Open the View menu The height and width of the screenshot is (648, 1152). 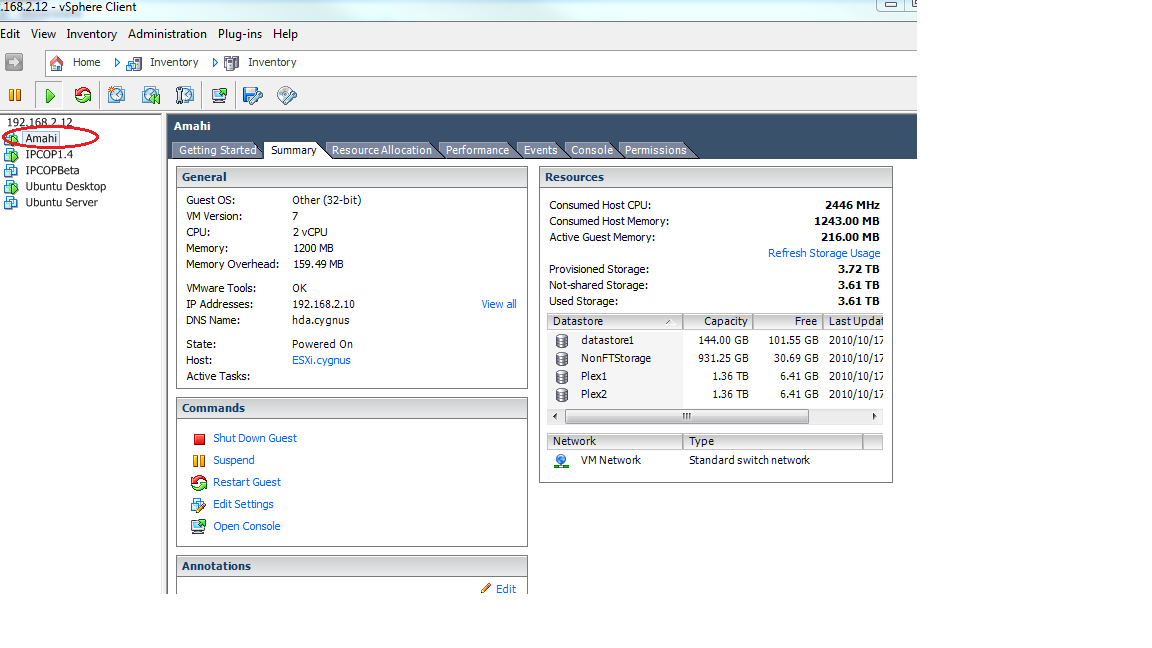point(43,34)
